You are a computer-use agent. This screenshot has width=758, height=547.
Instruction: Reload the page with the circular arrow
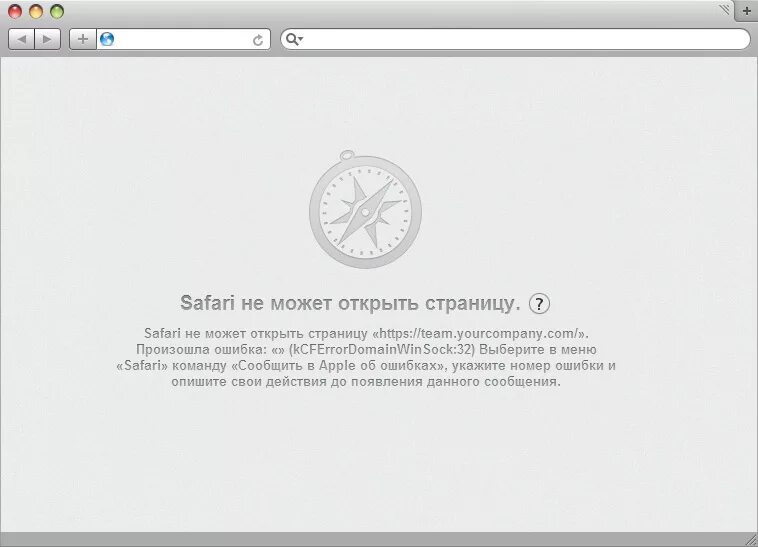click(x=258, y=40)
